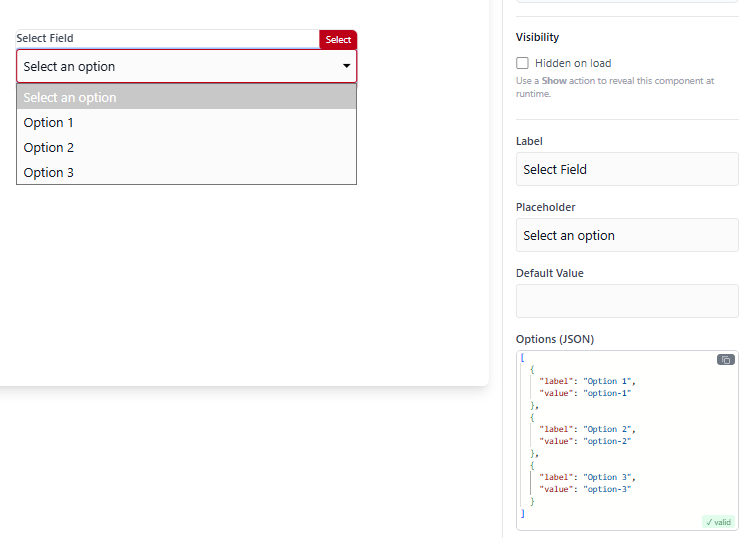Click the dropdown caret arrow of Select Field

click(x=347, y=66)
